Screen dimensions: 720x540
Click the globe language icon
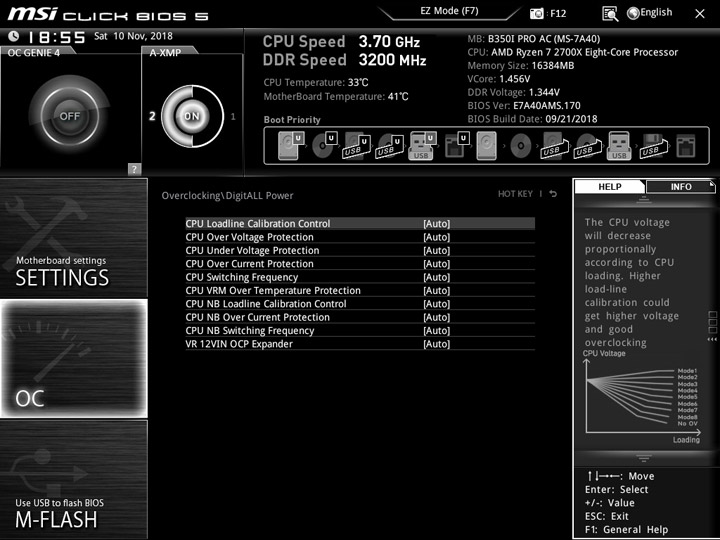[633, 13]
